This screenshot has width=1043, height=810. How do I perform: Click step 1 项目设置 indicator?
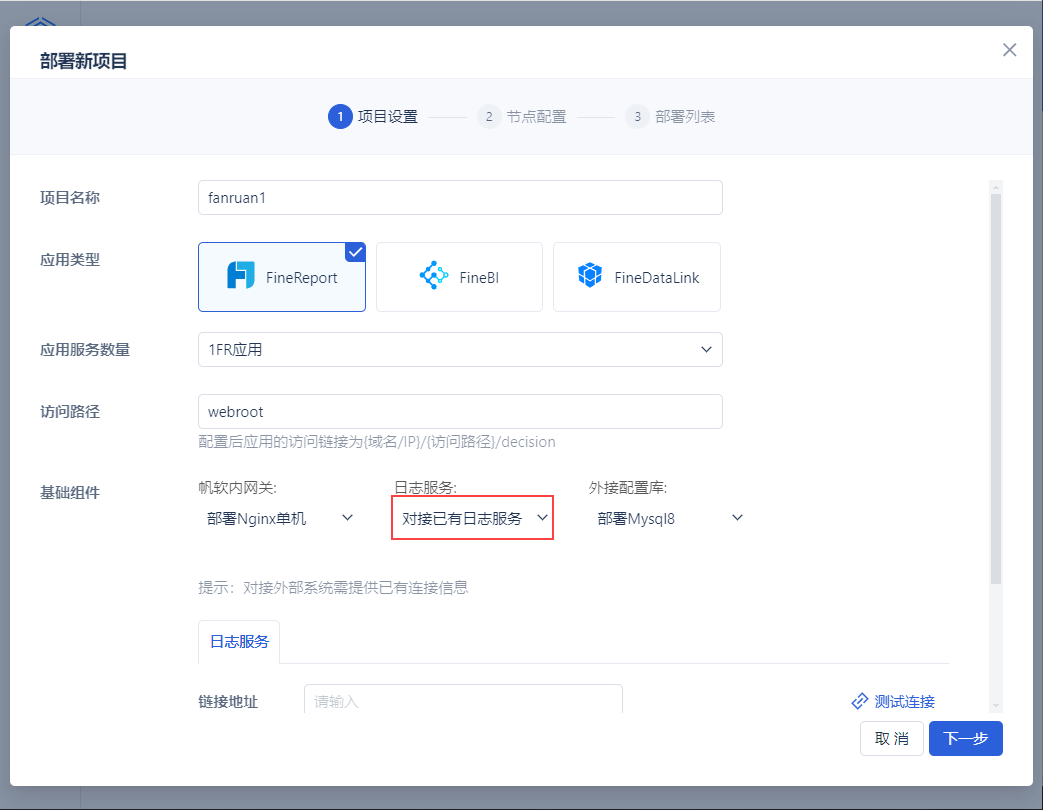[373, 116]
